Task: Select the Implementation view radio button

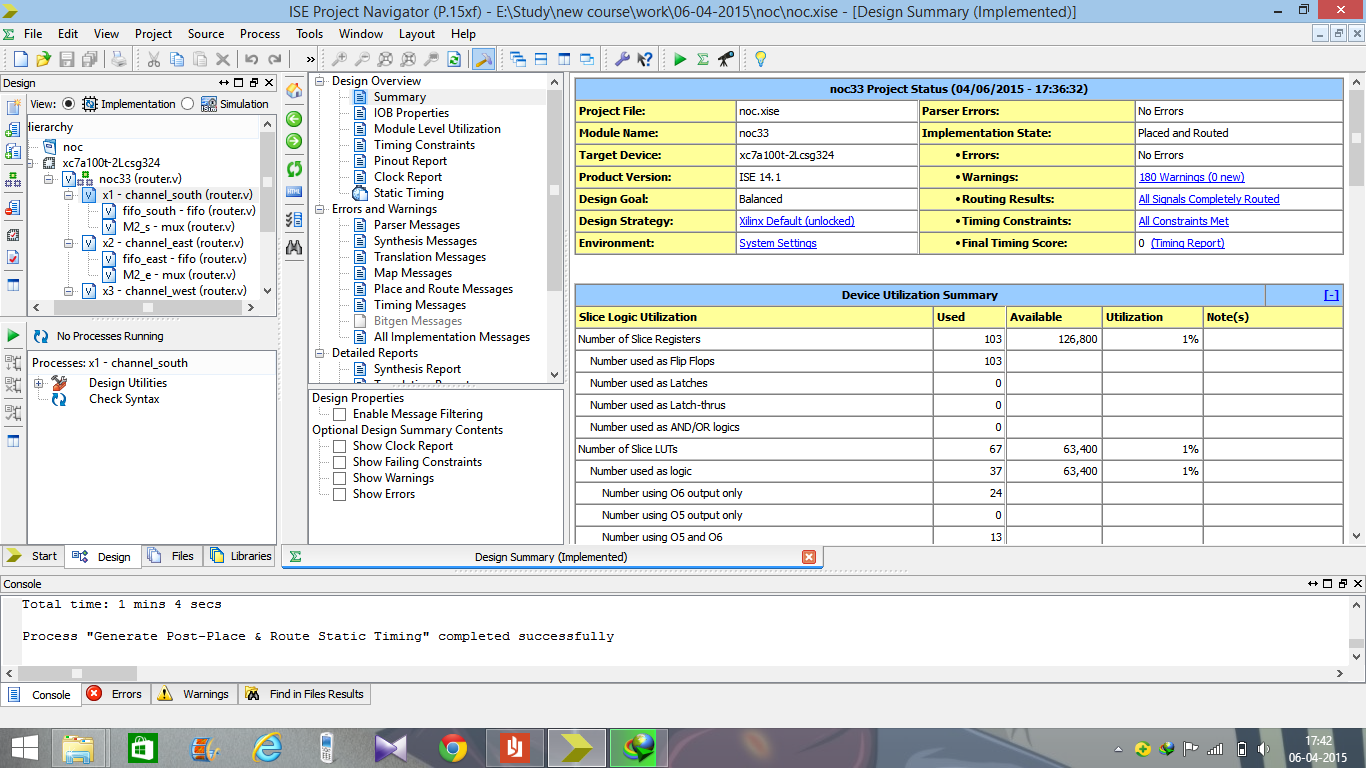Action: point(68,104)
